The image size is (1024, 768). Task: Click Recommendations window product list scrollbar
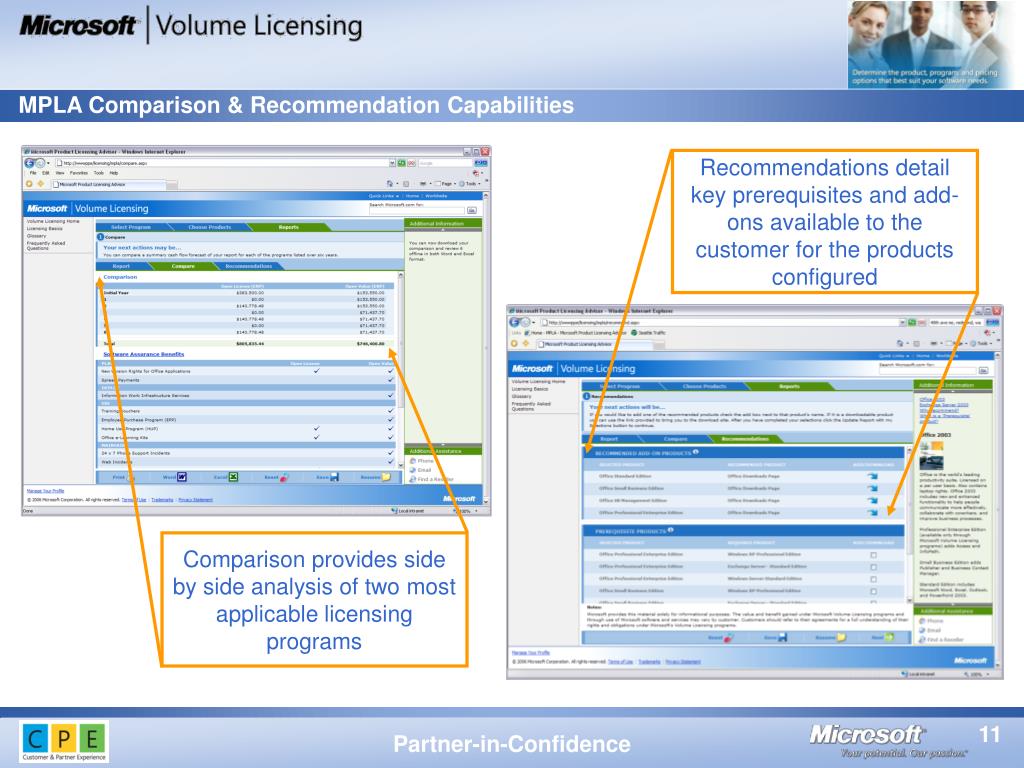[908, 524]
